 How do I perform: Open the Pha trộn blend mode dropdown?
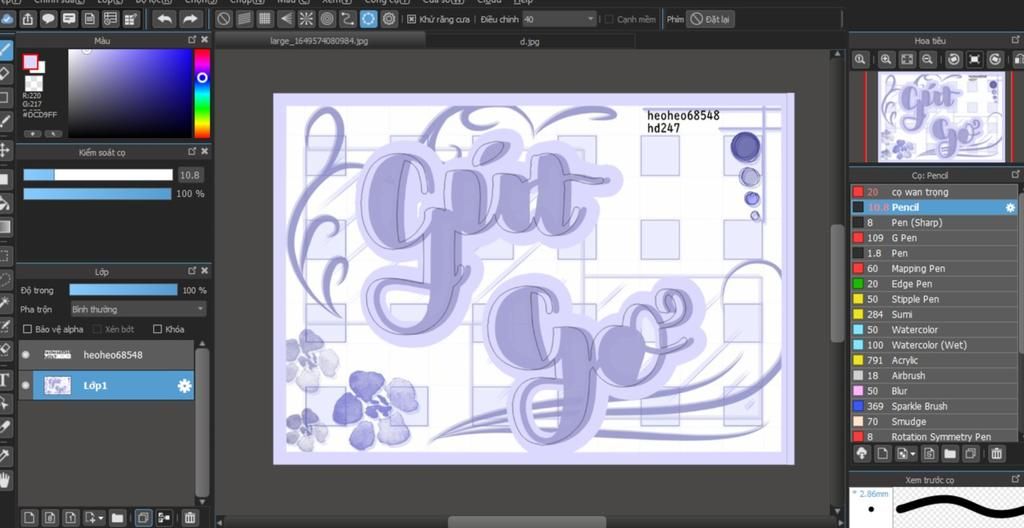[x=138, y=309]
